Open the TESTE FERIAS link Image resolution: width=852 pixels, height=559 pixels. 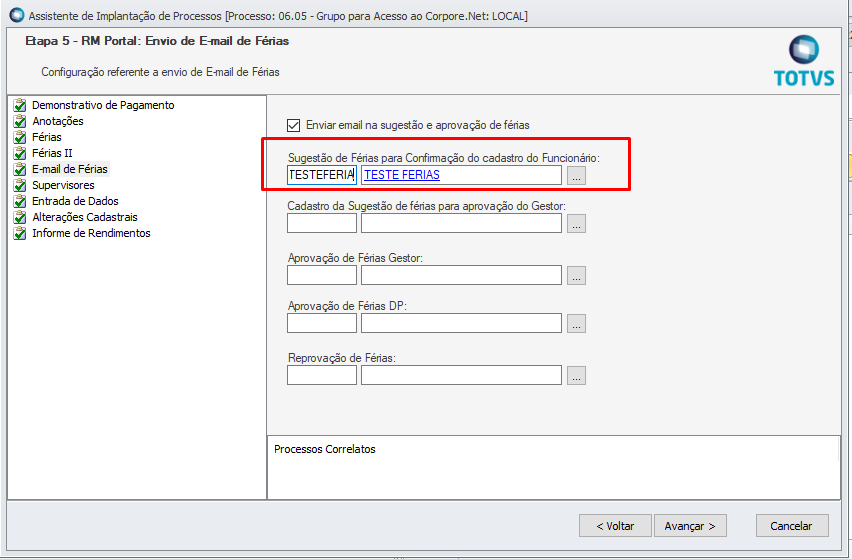coord(402,175)
